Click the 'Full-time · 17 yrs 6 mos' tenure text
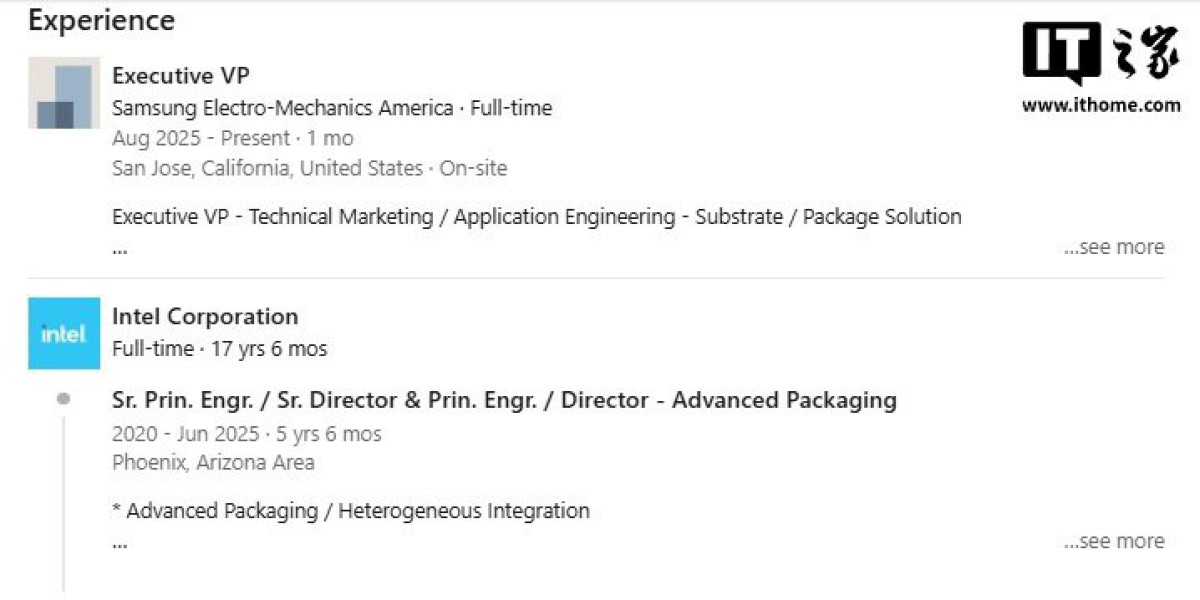 tap(219, 349)
